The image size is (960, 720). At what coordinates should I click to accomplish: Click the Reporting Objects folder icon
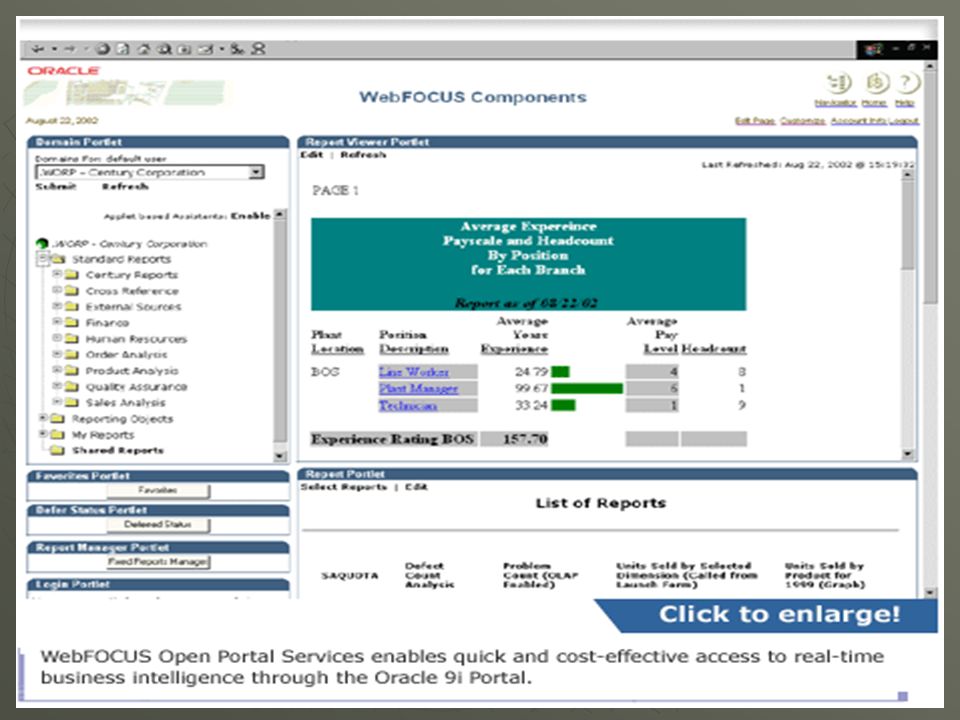coord(58,419)
